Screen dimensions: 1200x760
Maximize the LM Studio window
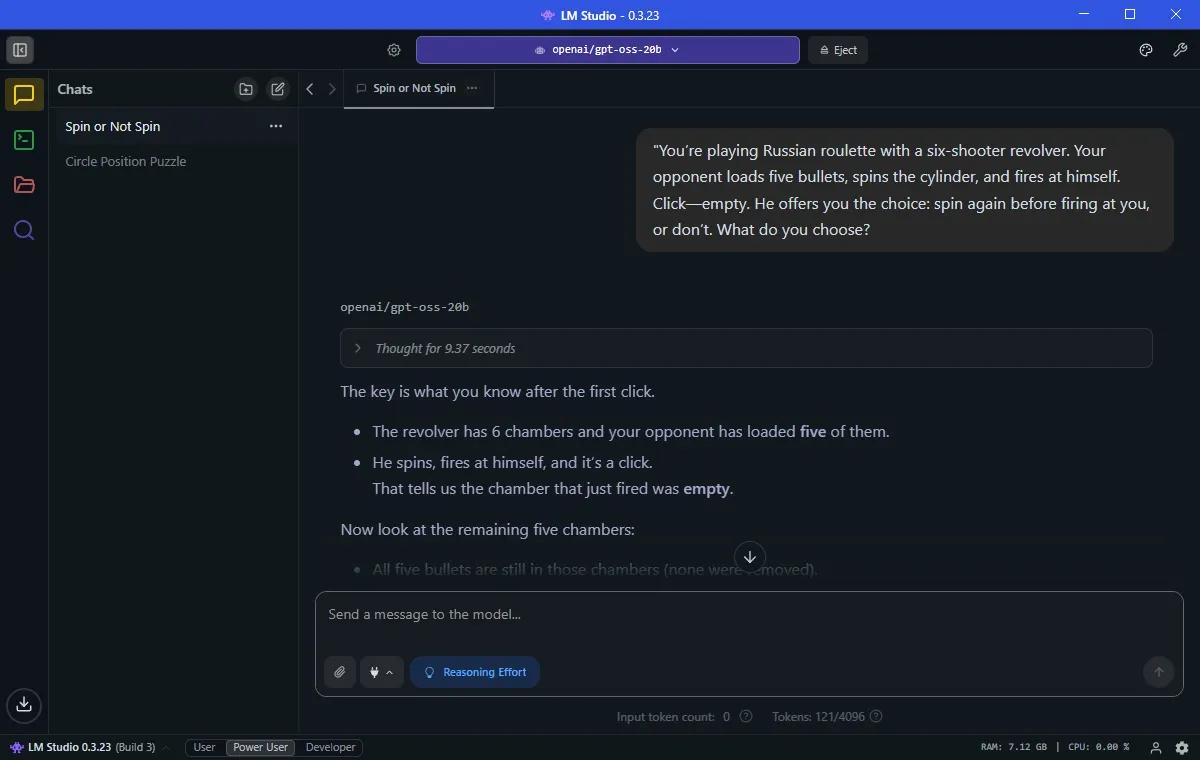point(1130,14)
